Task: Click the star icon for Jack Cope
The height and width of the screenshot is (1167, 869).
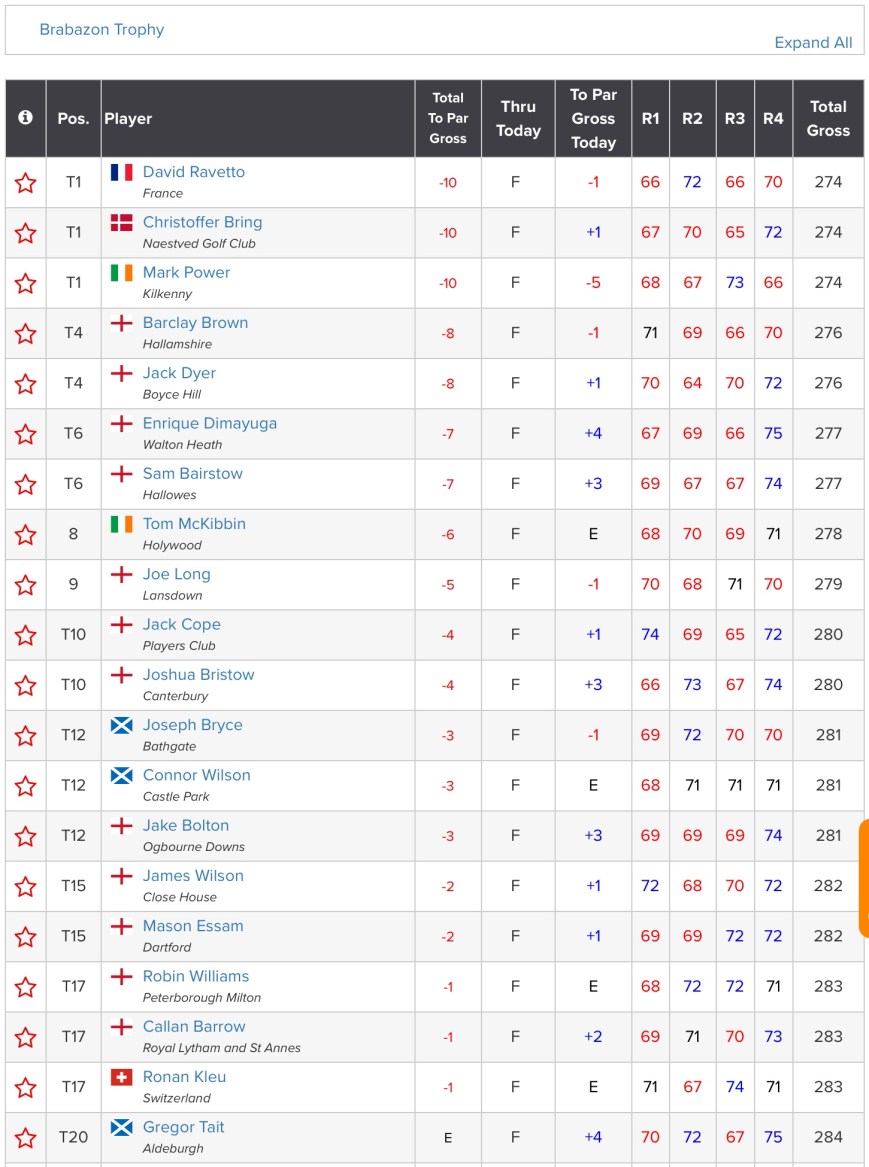Action: tap(26, 635)
